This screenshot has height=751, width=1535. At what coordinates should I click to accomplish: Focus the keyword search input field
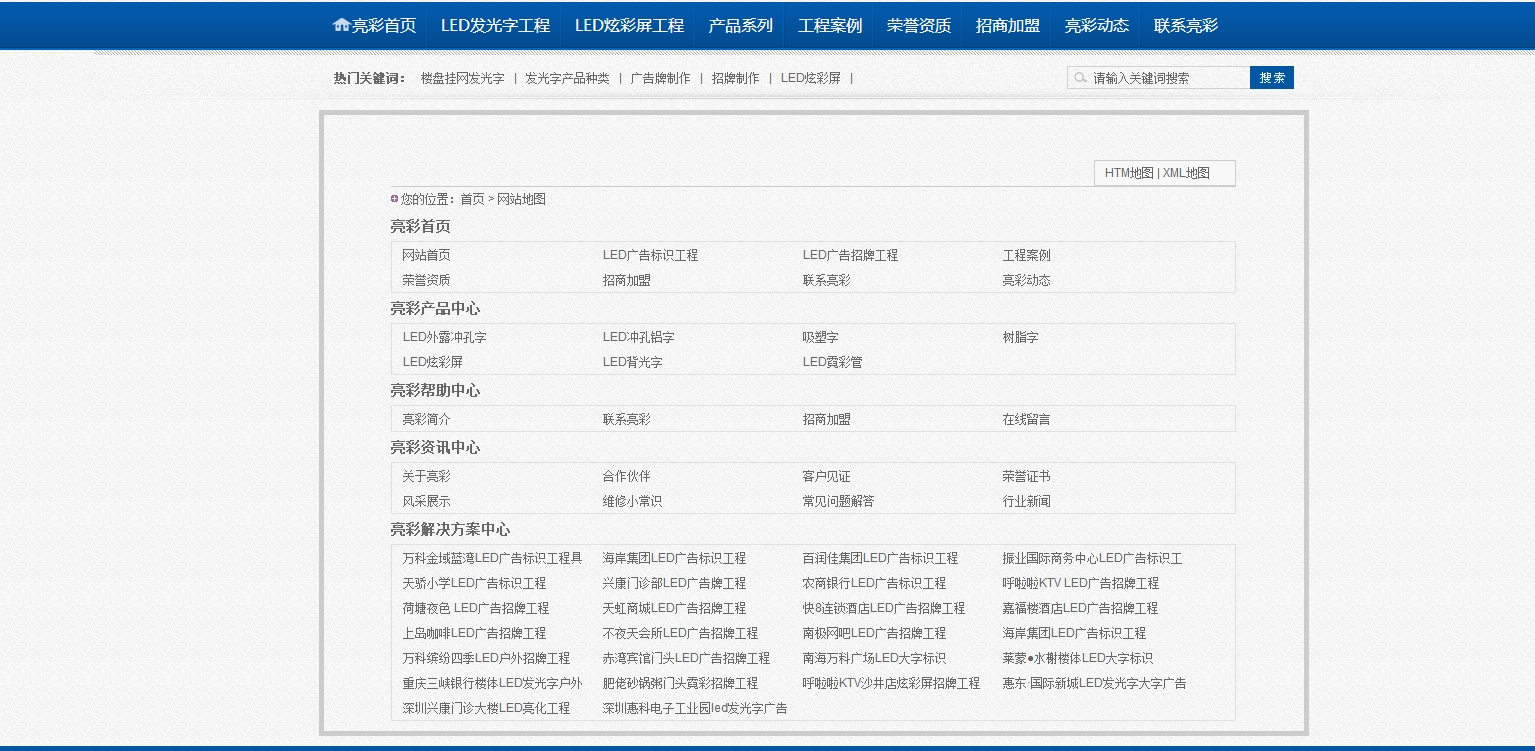[1167, 78]
